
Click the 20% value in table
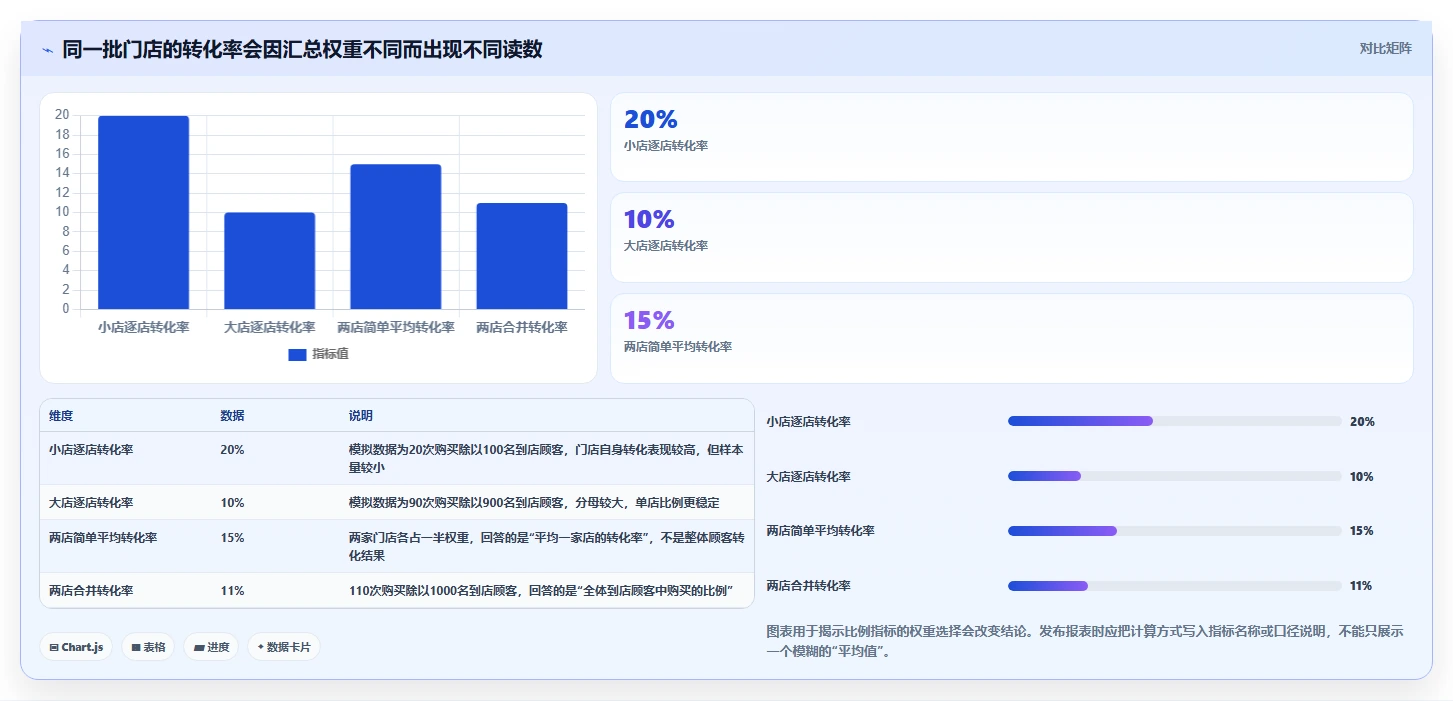coord(232,450)
